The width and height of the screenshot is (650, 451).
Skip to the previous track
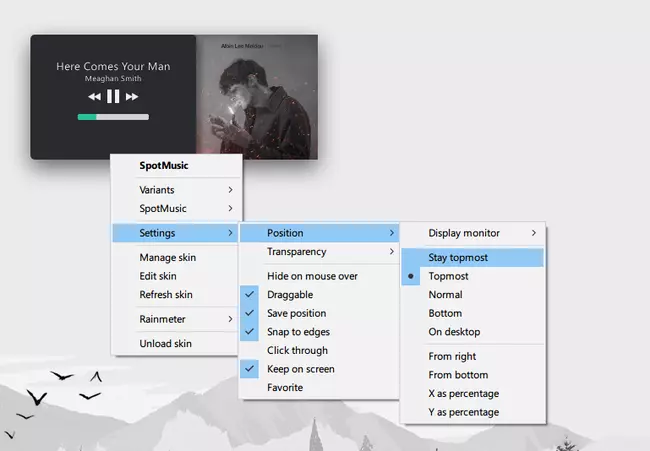pos(94,97)
